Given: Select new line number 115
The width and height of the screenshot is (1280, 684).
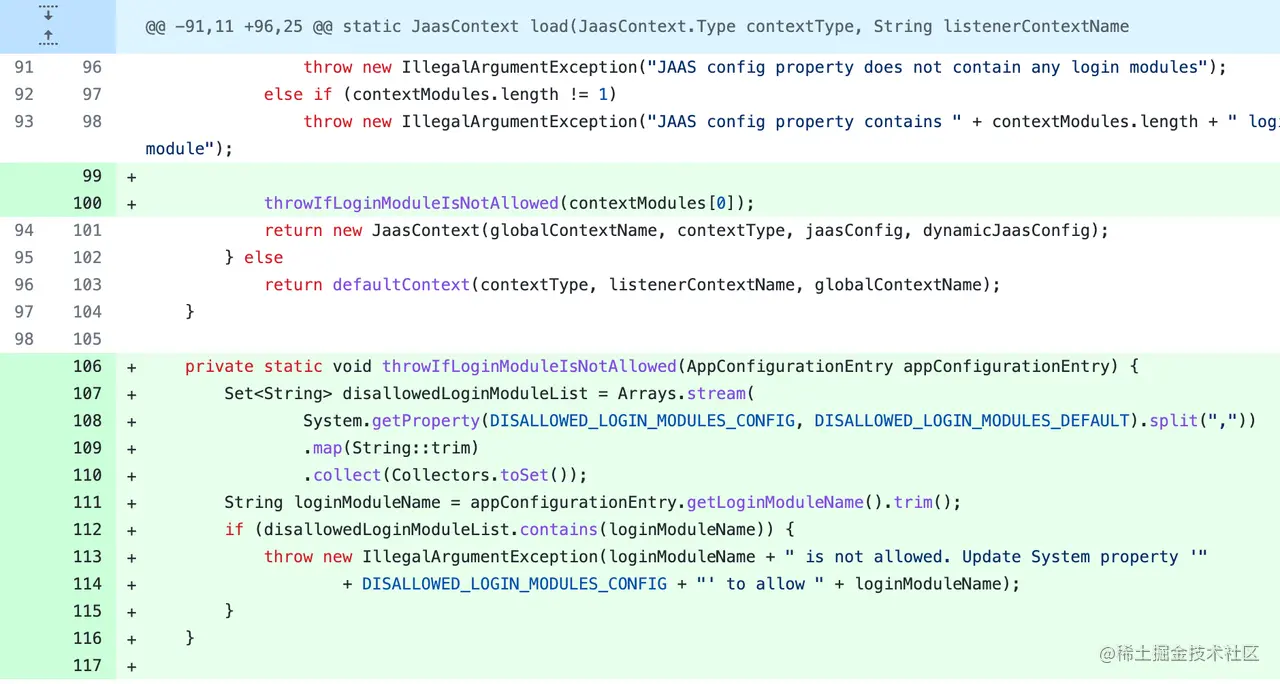Looking at the screenshot, I should [x=87, y=610].
